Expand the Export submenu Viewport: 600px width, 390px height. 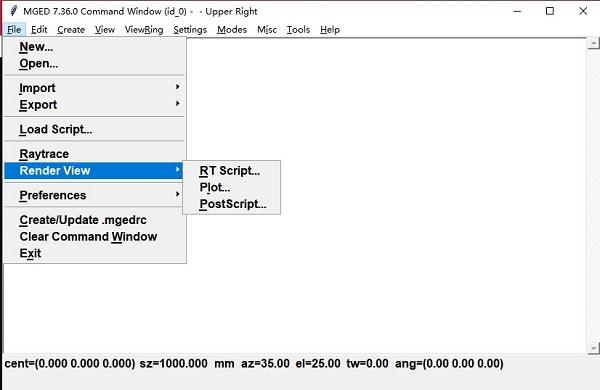(95, 104)
